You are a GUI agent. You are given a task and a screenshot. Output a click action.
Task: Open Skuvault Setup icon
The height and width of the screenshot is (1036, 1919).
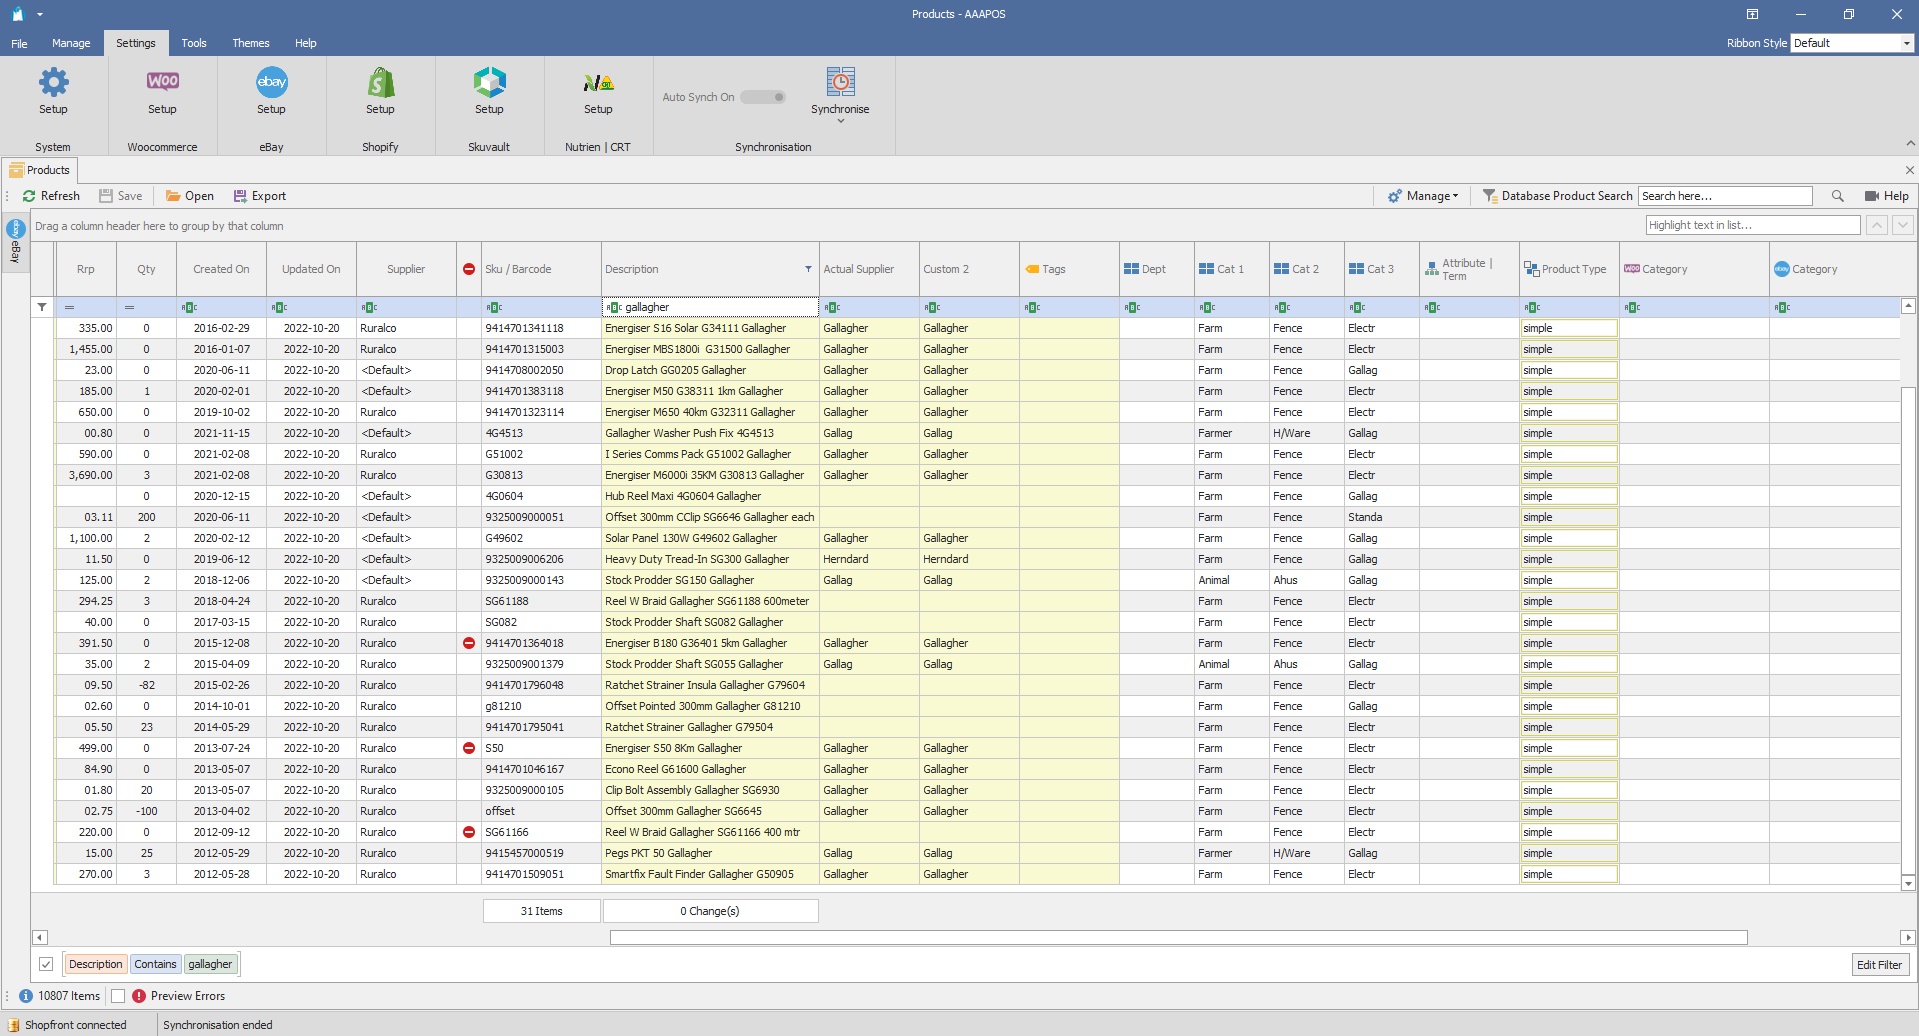pos(489,82)
